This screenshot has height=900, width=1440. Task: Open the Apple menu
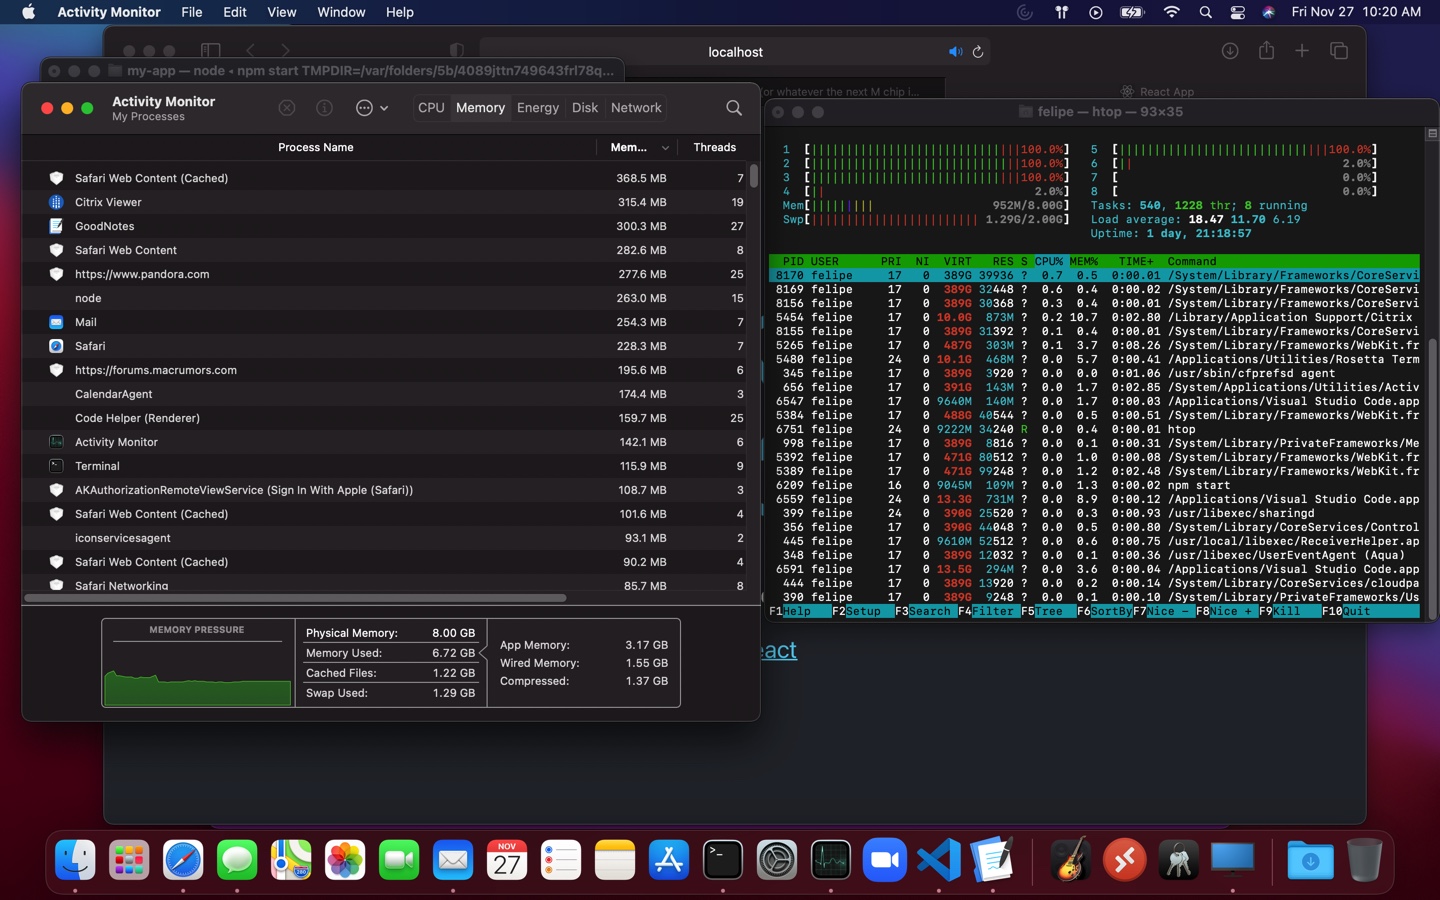pyautogui.click(x=28, y=12)
